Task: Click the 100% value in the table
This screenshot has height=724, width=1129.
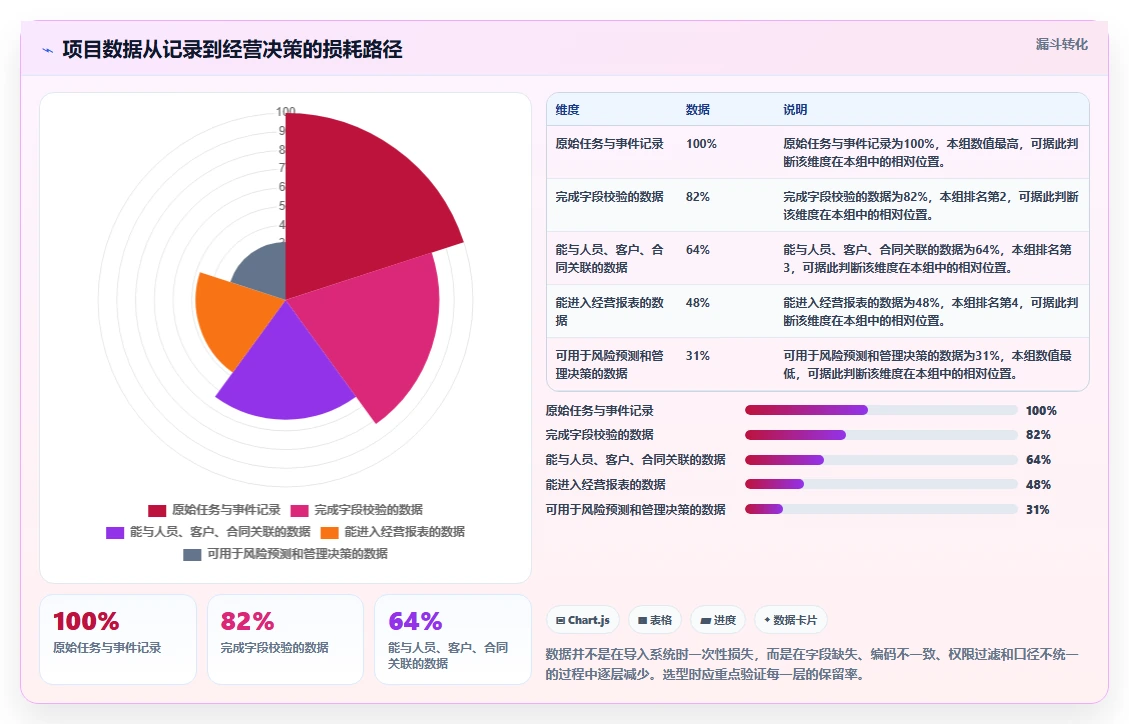Action: [701, 144]
